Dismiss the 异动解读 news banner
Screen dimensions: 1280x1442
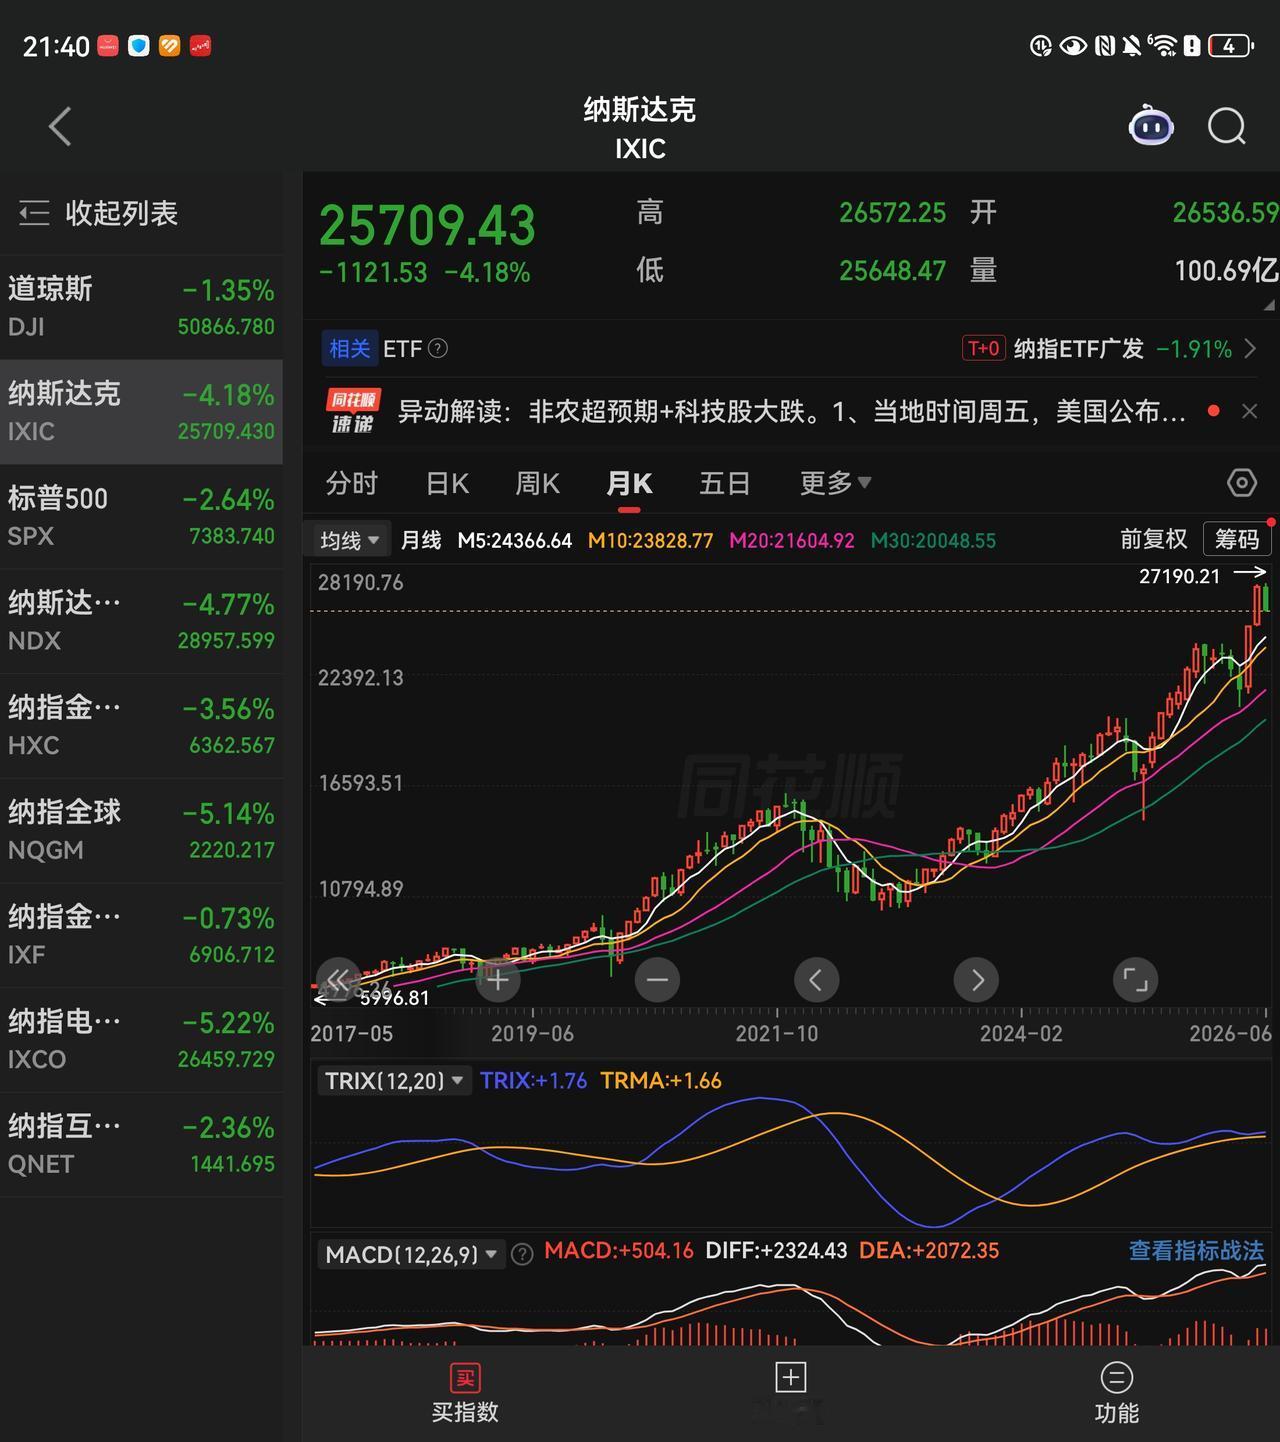click(x=1249, y=411)
